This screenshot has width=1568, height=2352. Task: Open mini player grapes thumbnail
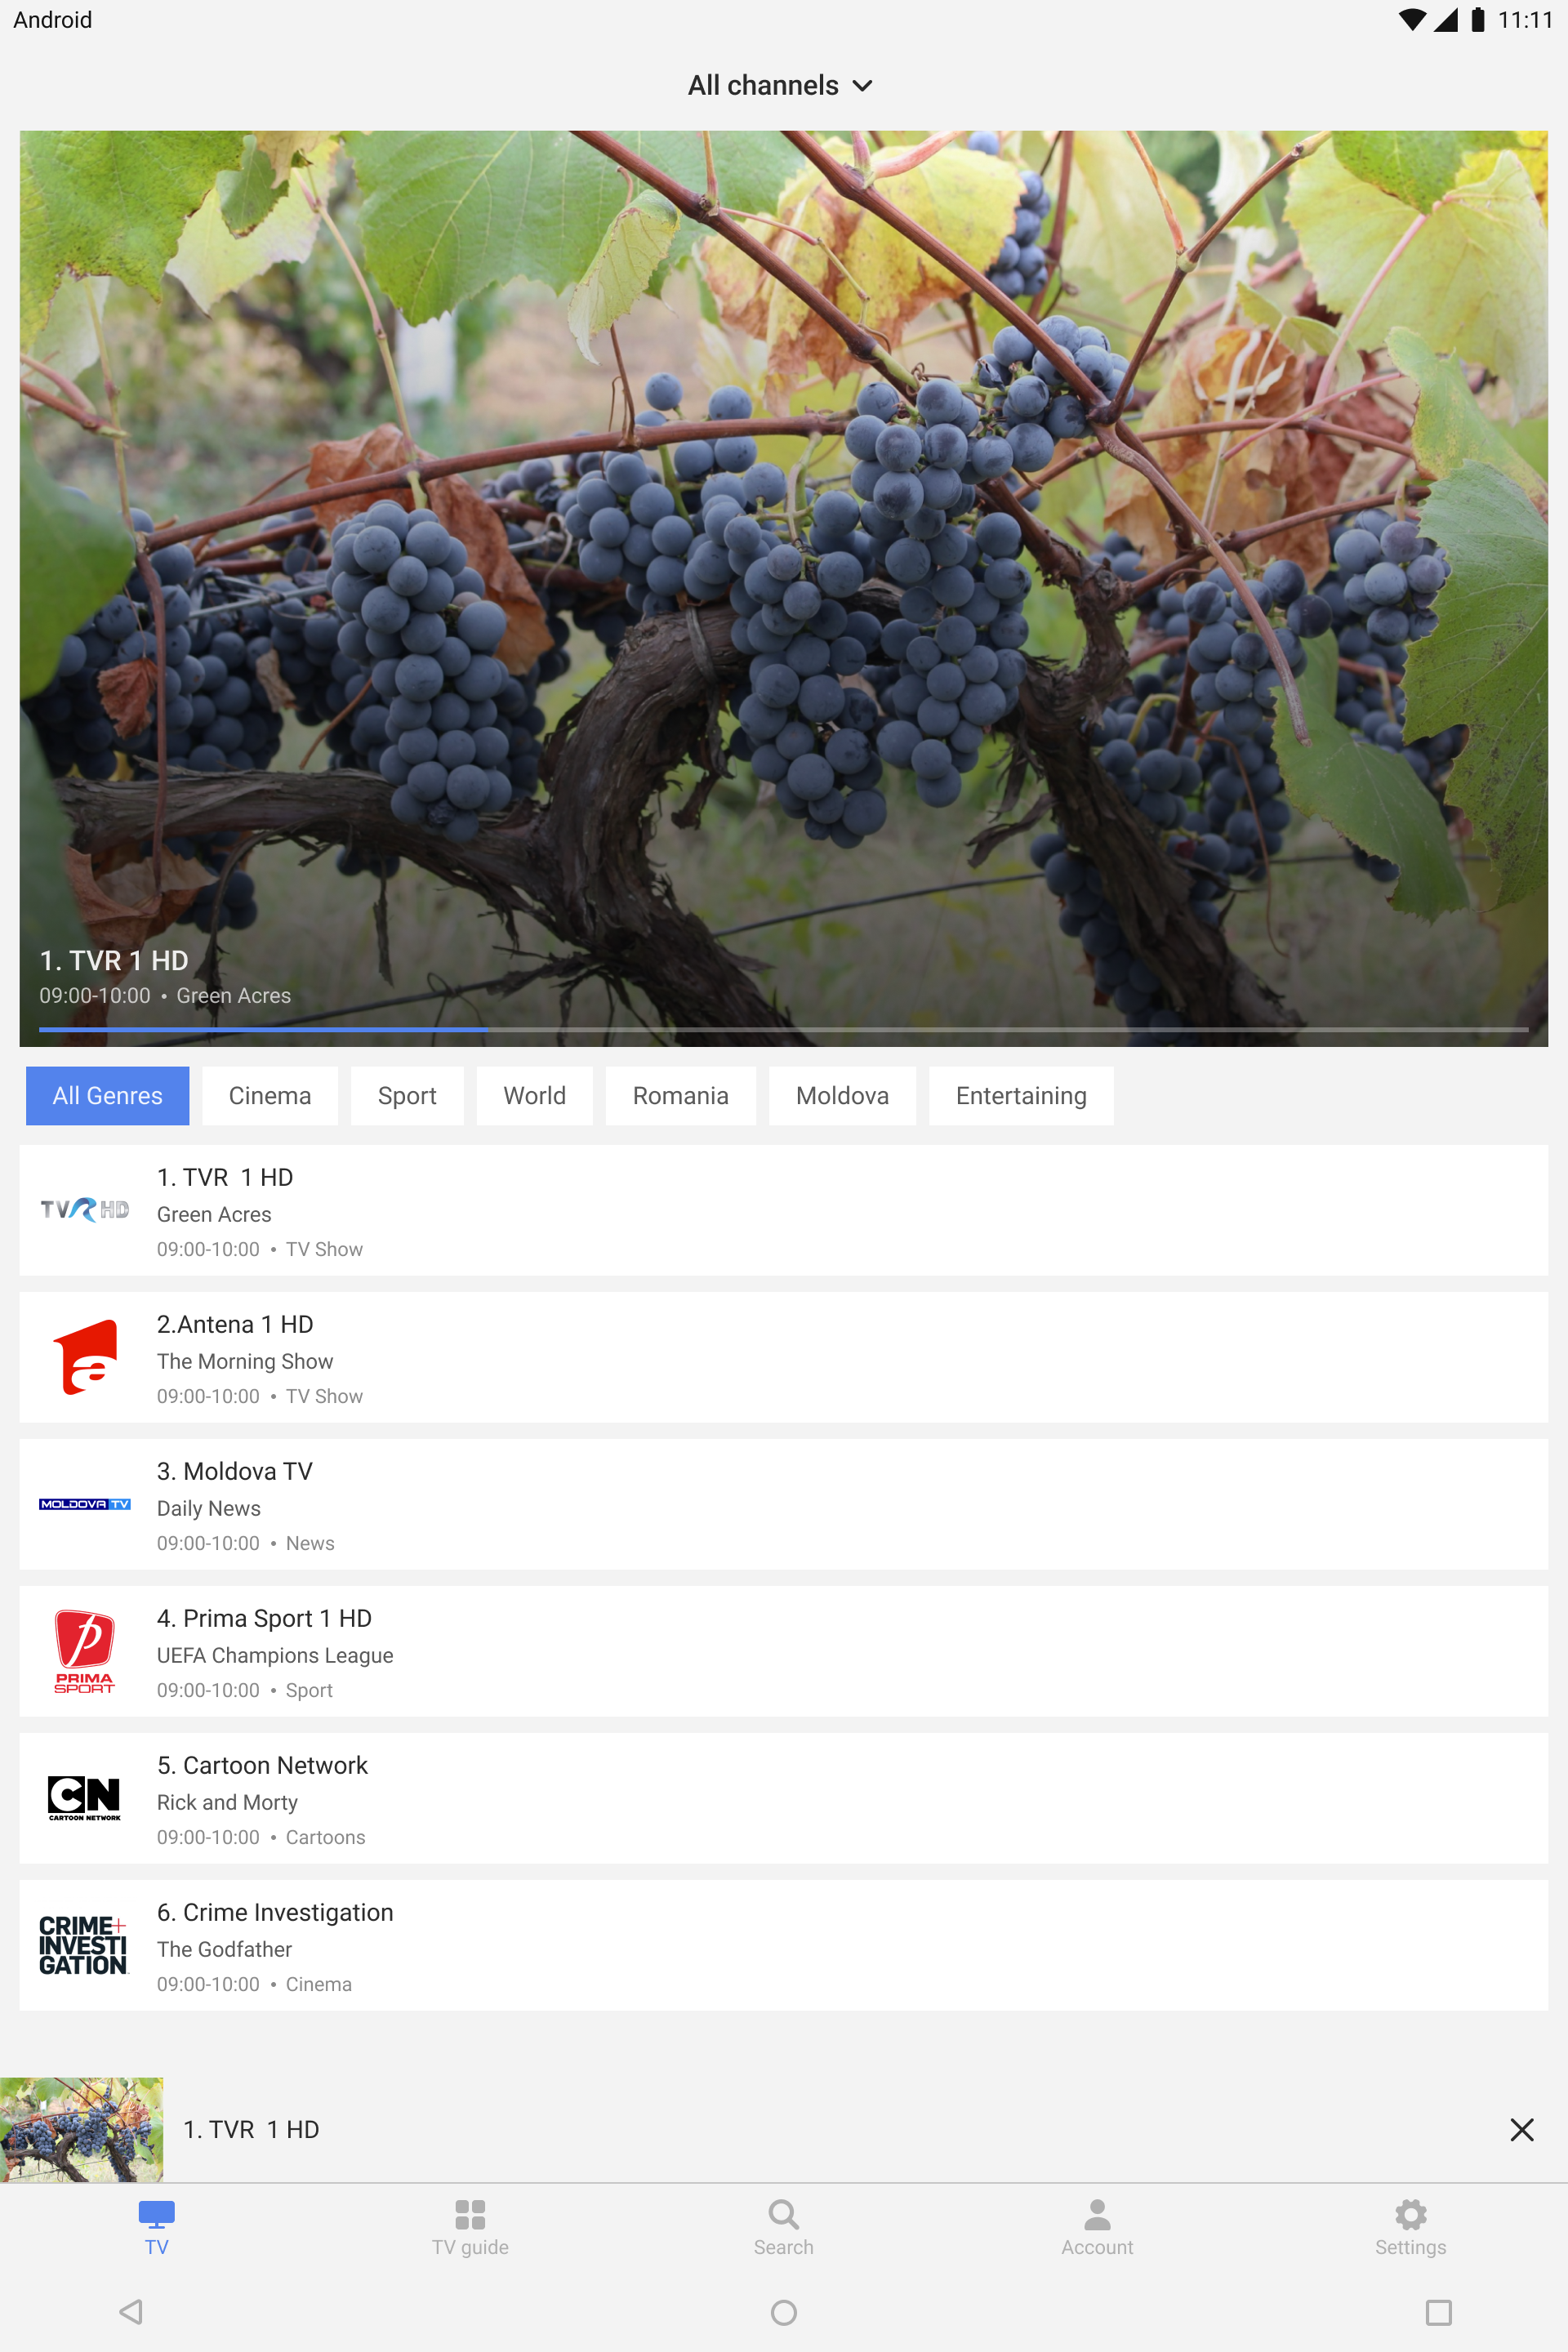tap(81, 2129)
